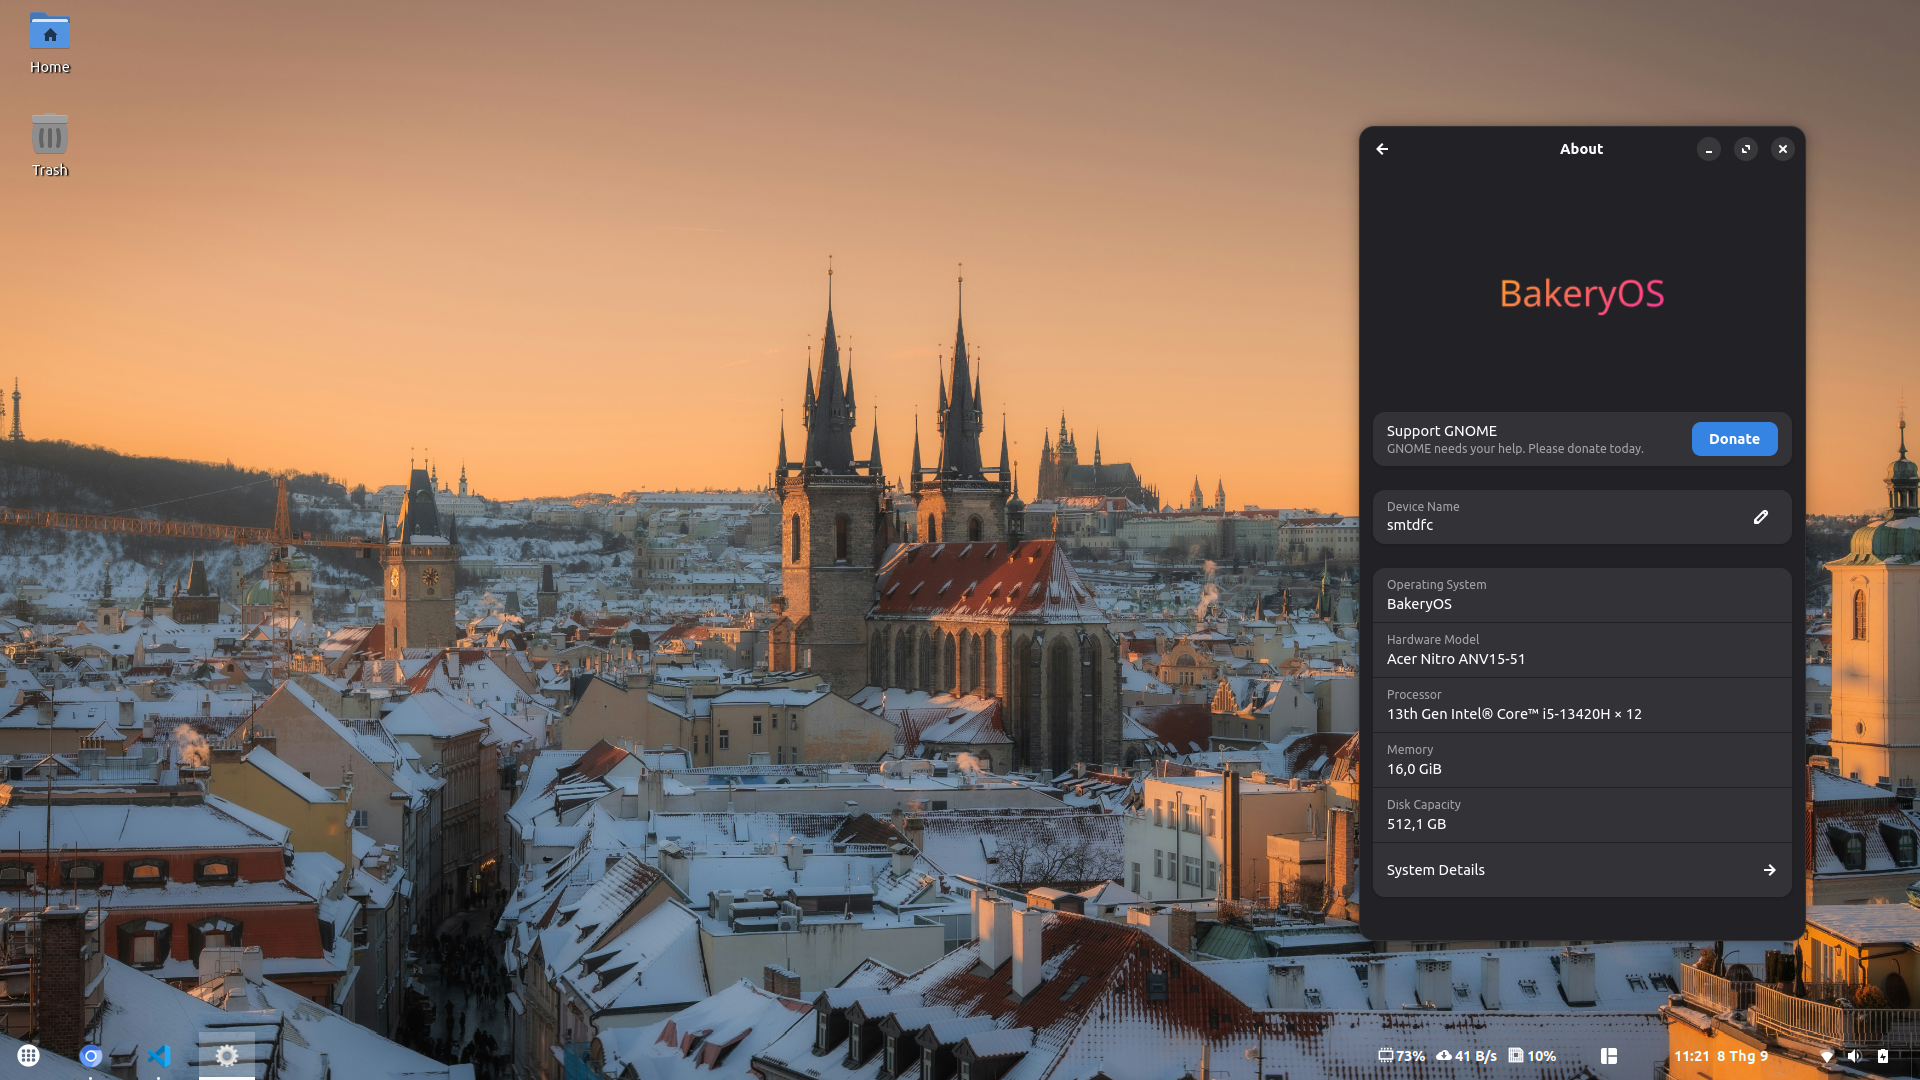The width and height of the screenshot is (1920, 1080).
Task: Click the Disk Capacity 512,1 GB row
Action: pyautogui.click(x=1581, y=815)
